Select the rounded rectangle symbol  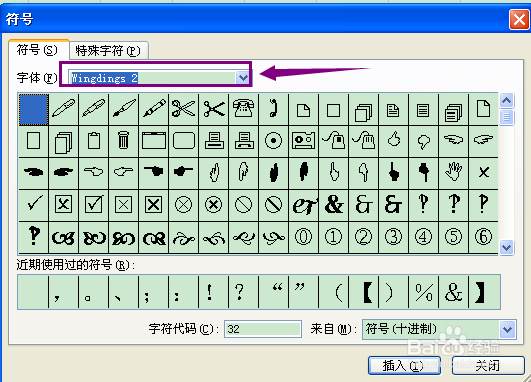(x=184, y=141)
